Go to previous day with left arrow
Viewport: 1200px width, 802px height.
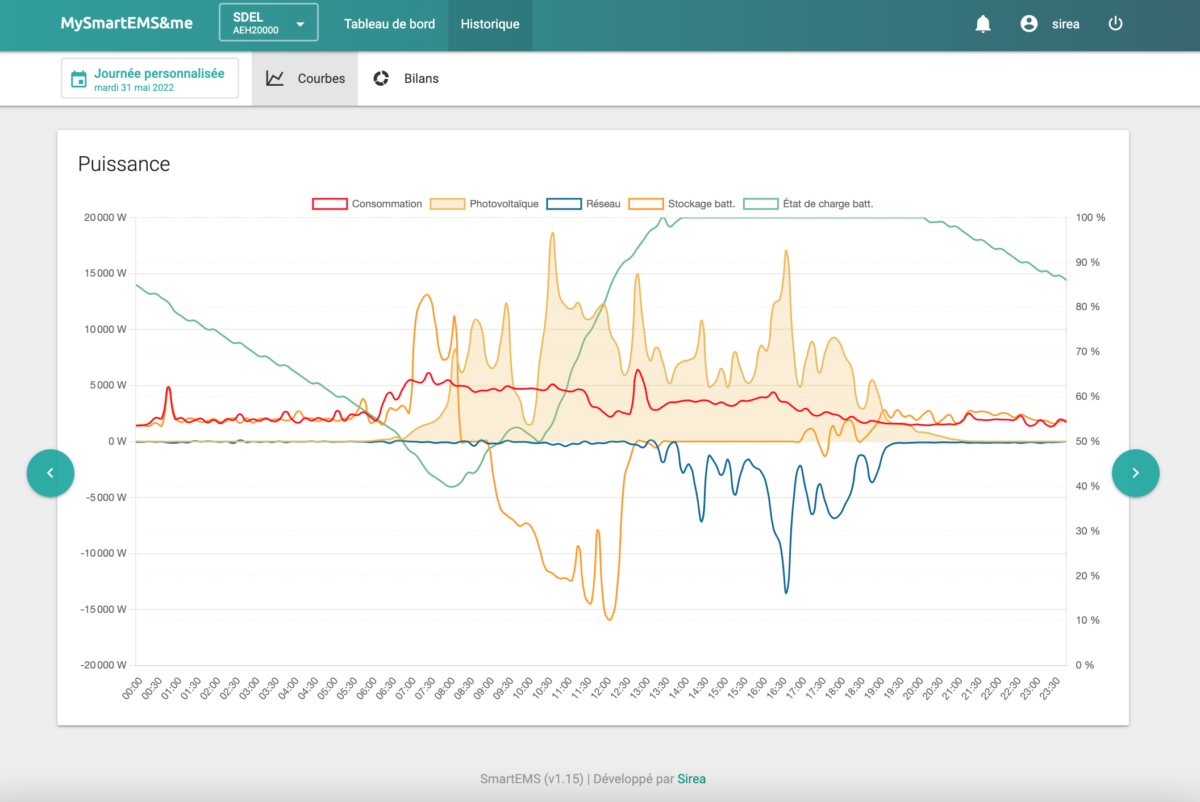(50, 472)
